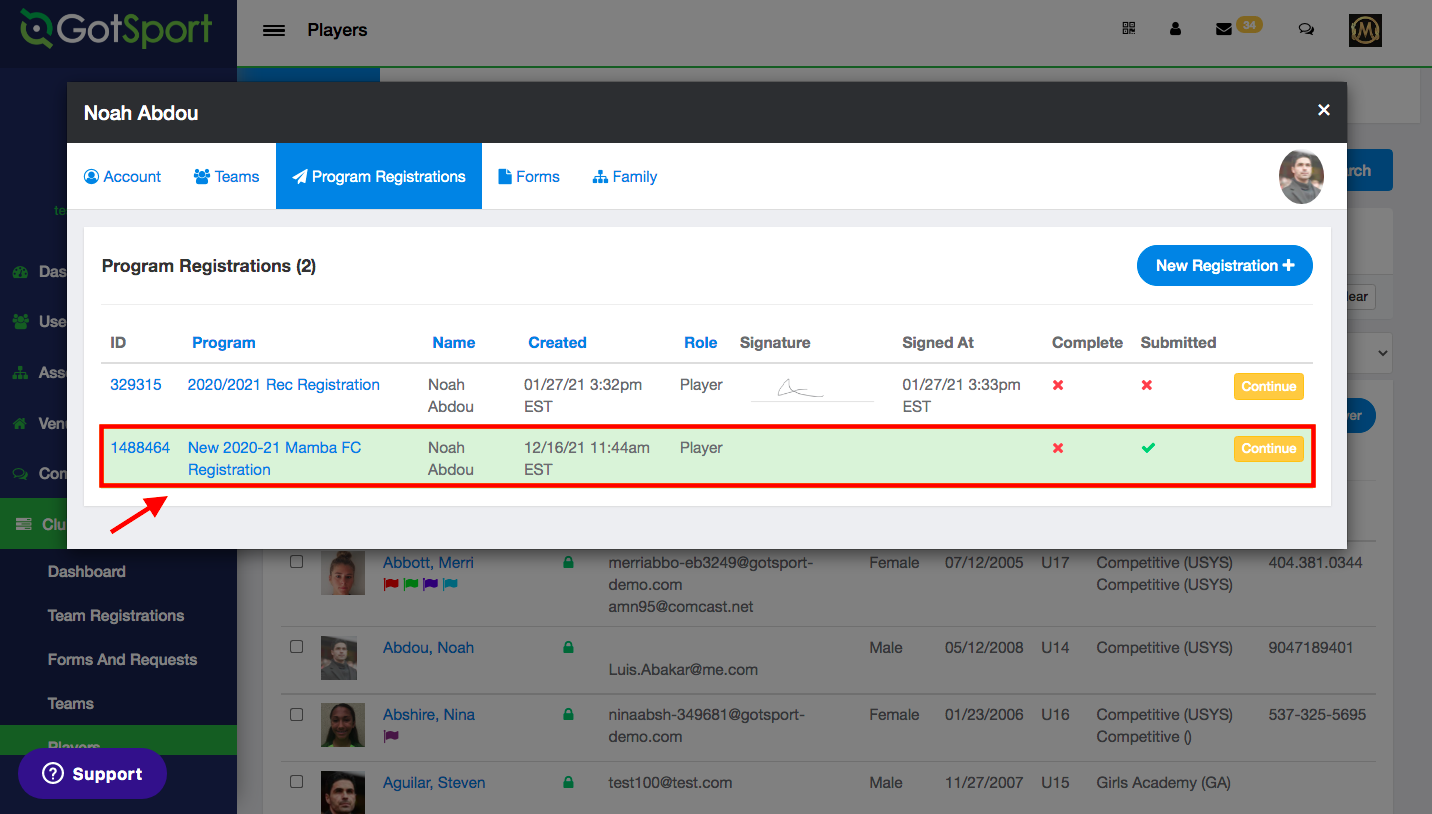Image resolution: width=1432 pixels, height=814 pixels.
Task: Click purple flag under Abshire, Nina
Action: (x=391, y=736)
